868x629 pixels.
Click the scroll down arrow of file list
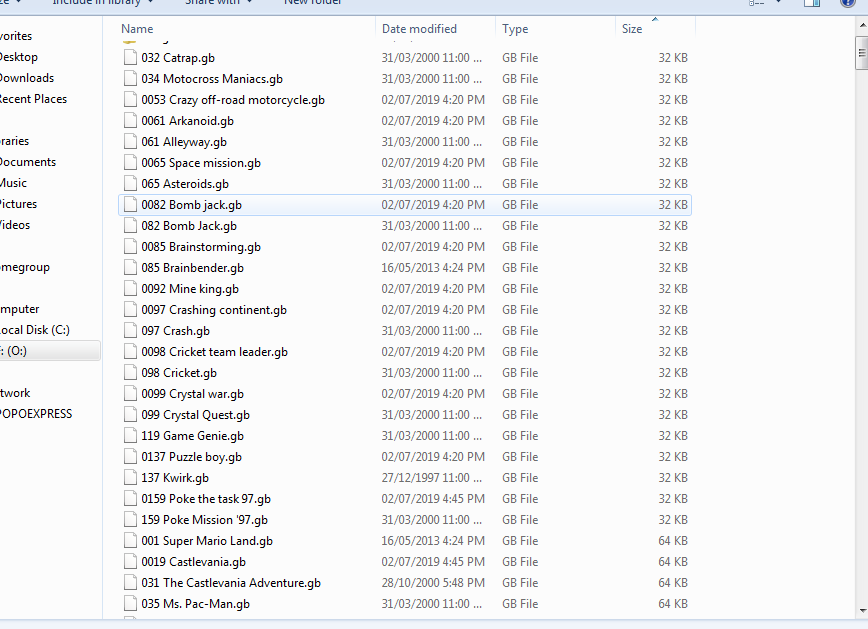(x=862, y=611)
